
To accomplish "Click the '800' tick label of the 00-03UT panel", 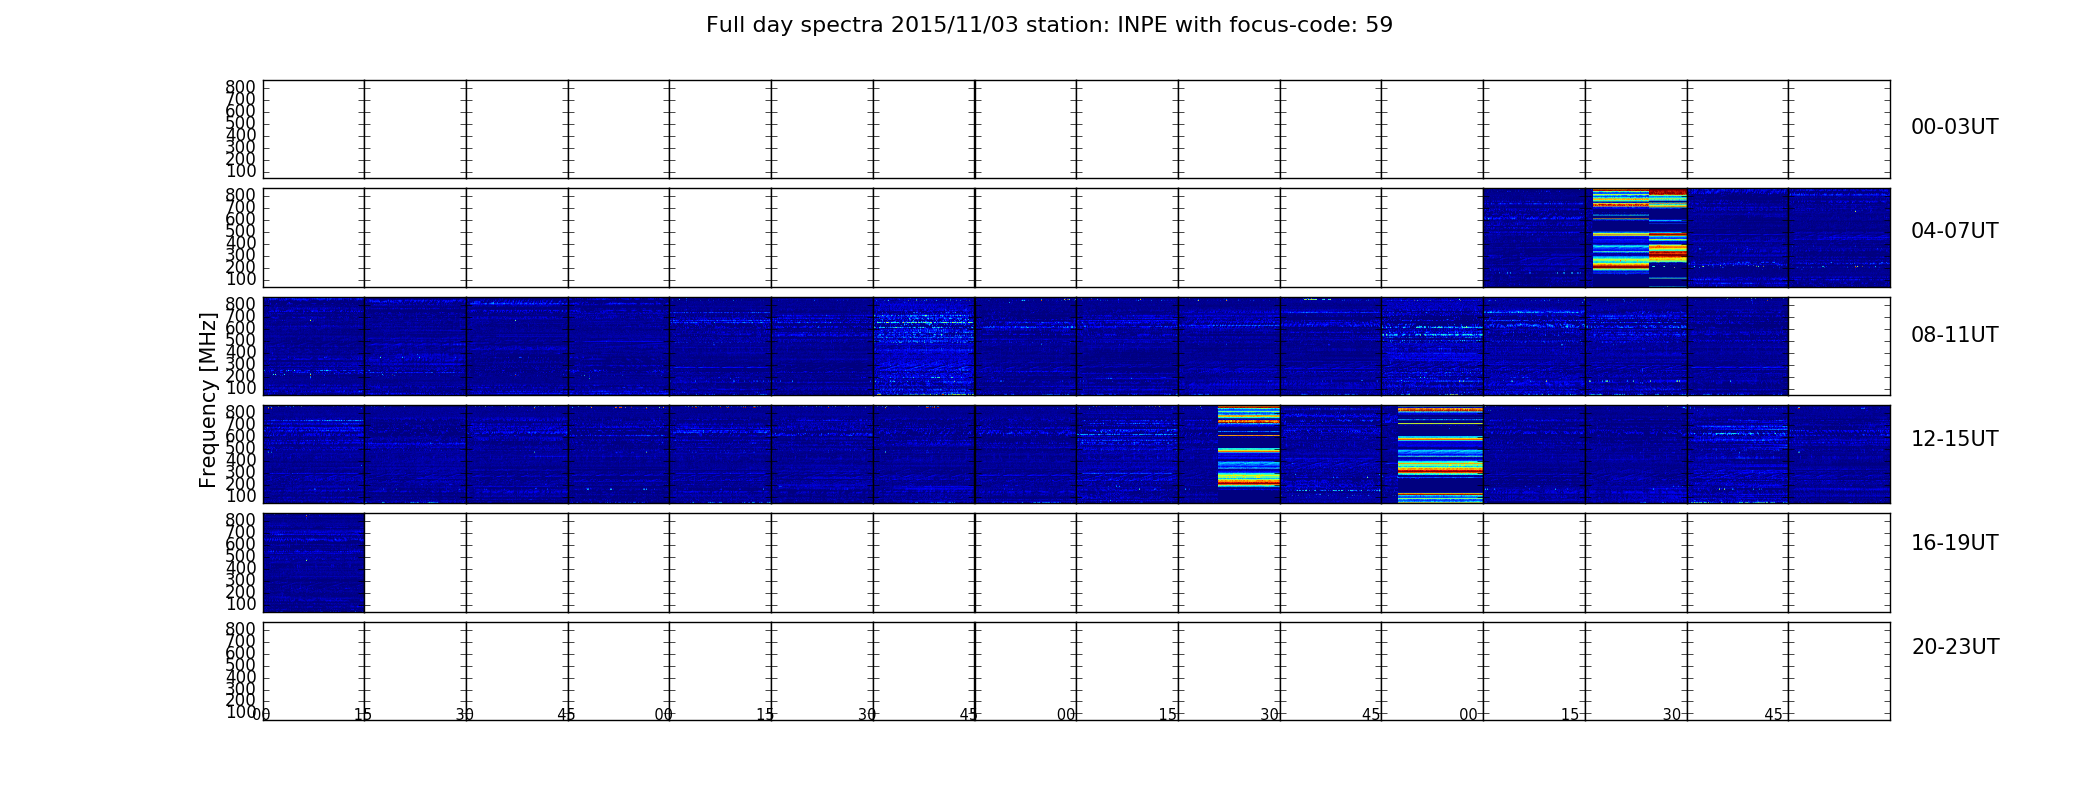I will [240, 88].
